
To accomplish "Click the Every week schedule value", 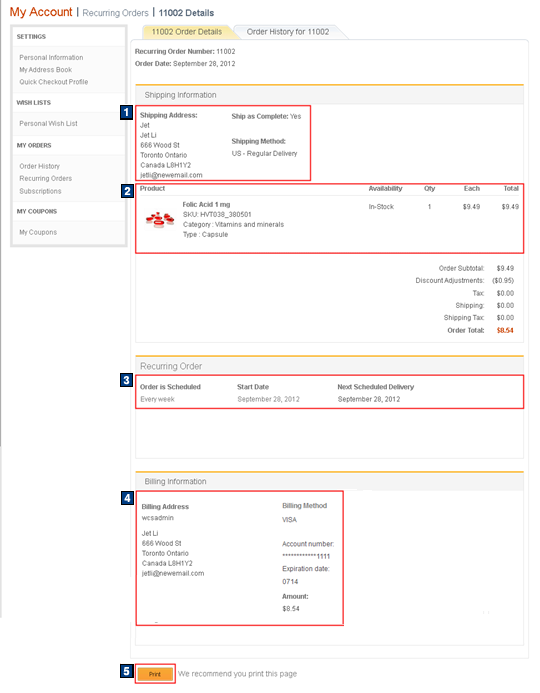I will [157, 399].
